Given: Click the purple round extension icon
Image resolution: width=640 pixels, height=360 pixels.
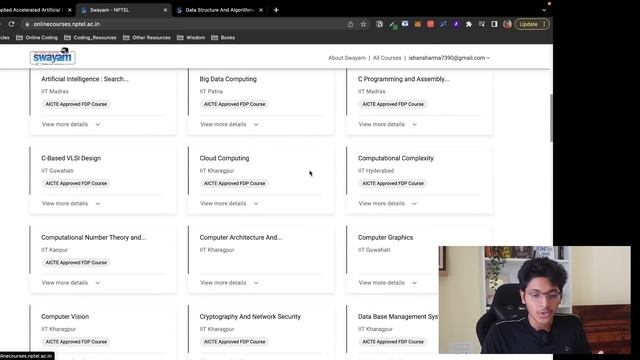Looking at the screenshot, I should pos(456,24).
